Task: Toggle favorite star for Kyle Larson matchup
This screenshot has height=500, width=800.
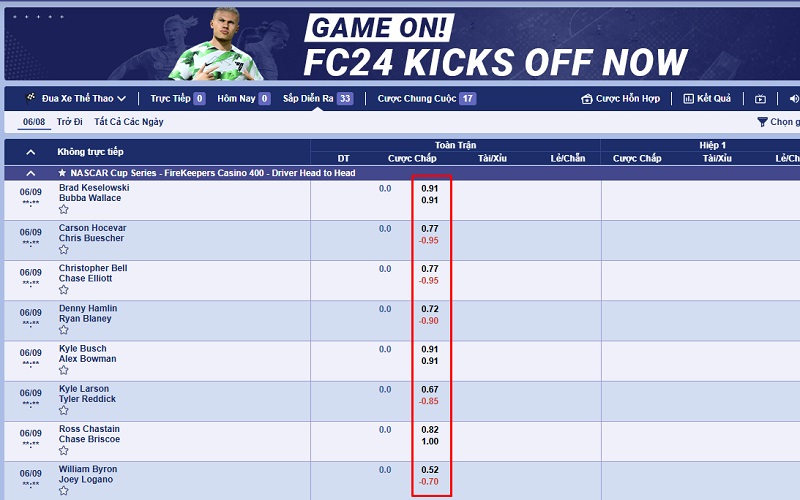Action: pos(64,410)
